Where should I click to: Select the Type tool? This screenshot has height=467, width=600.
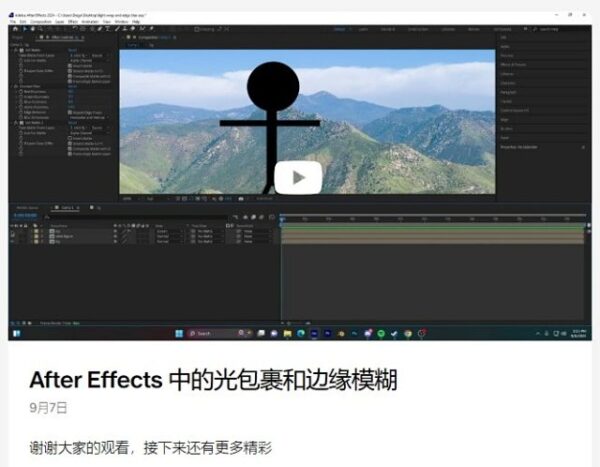click(108, 29)
